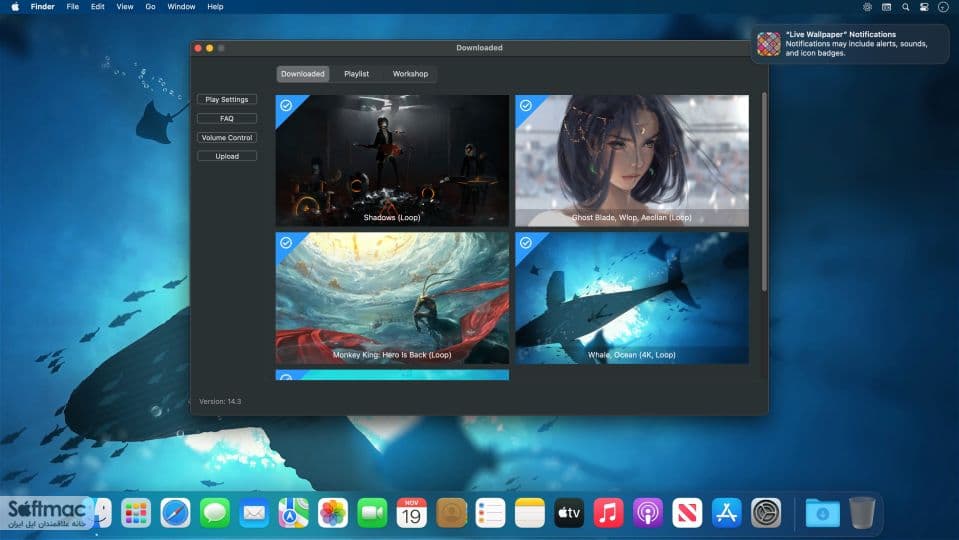Toggle checkmark on Ghost Blade wallpaper
Screen dimensions: 959x540
(x=525, y=105)
